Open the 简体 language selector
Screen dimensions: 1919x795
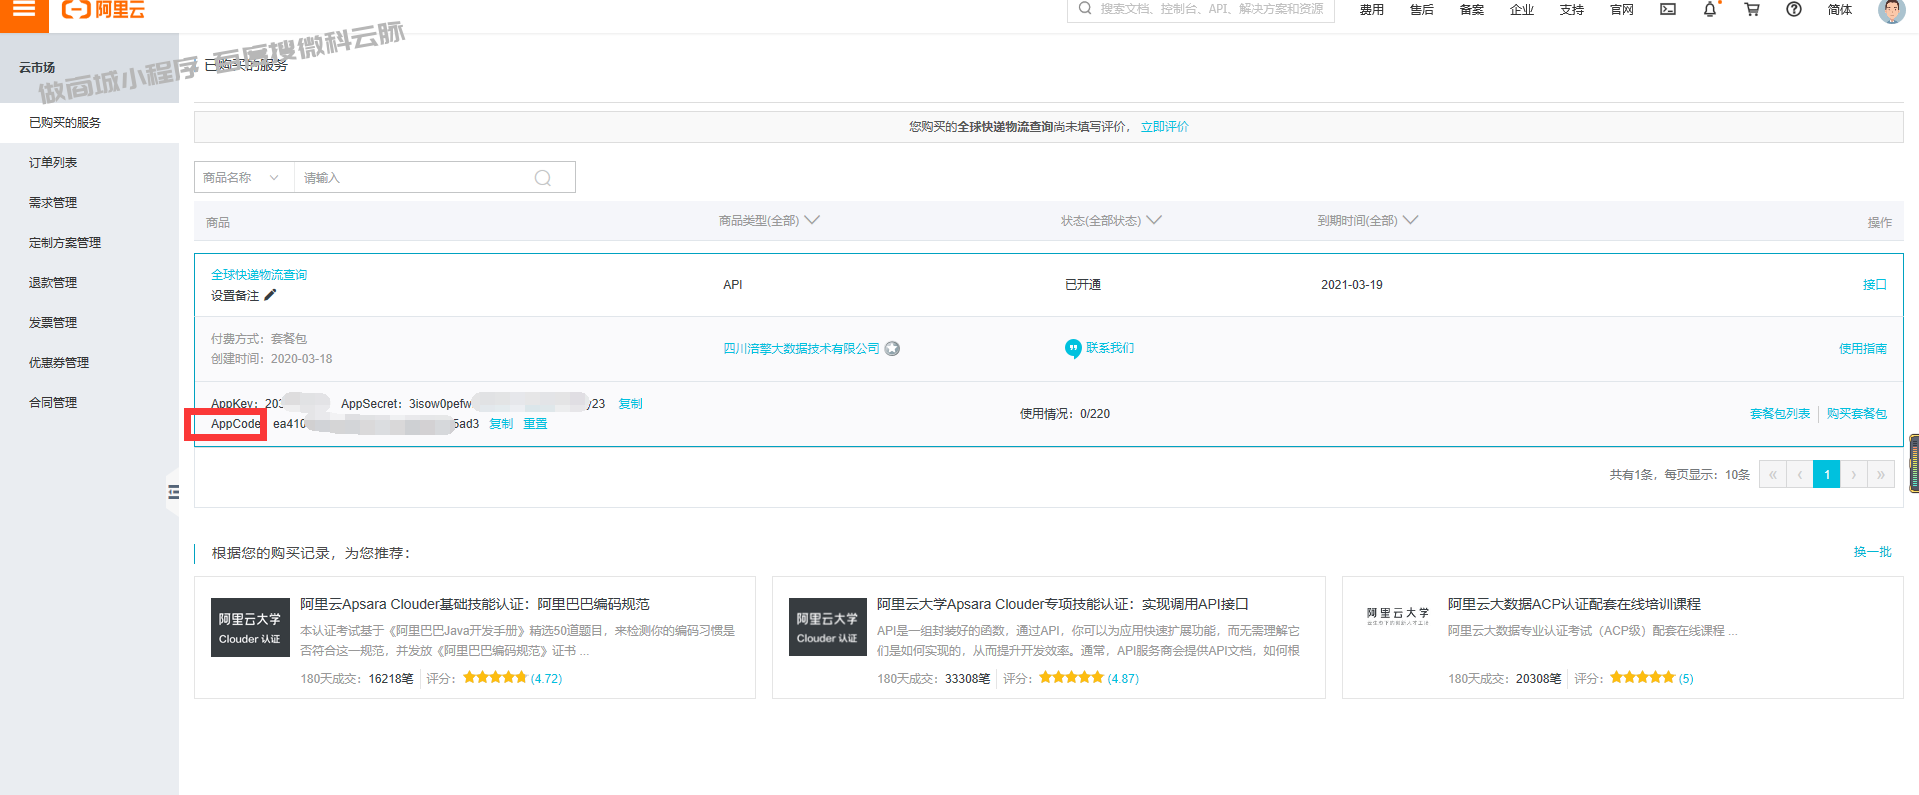click(1839, 9)
